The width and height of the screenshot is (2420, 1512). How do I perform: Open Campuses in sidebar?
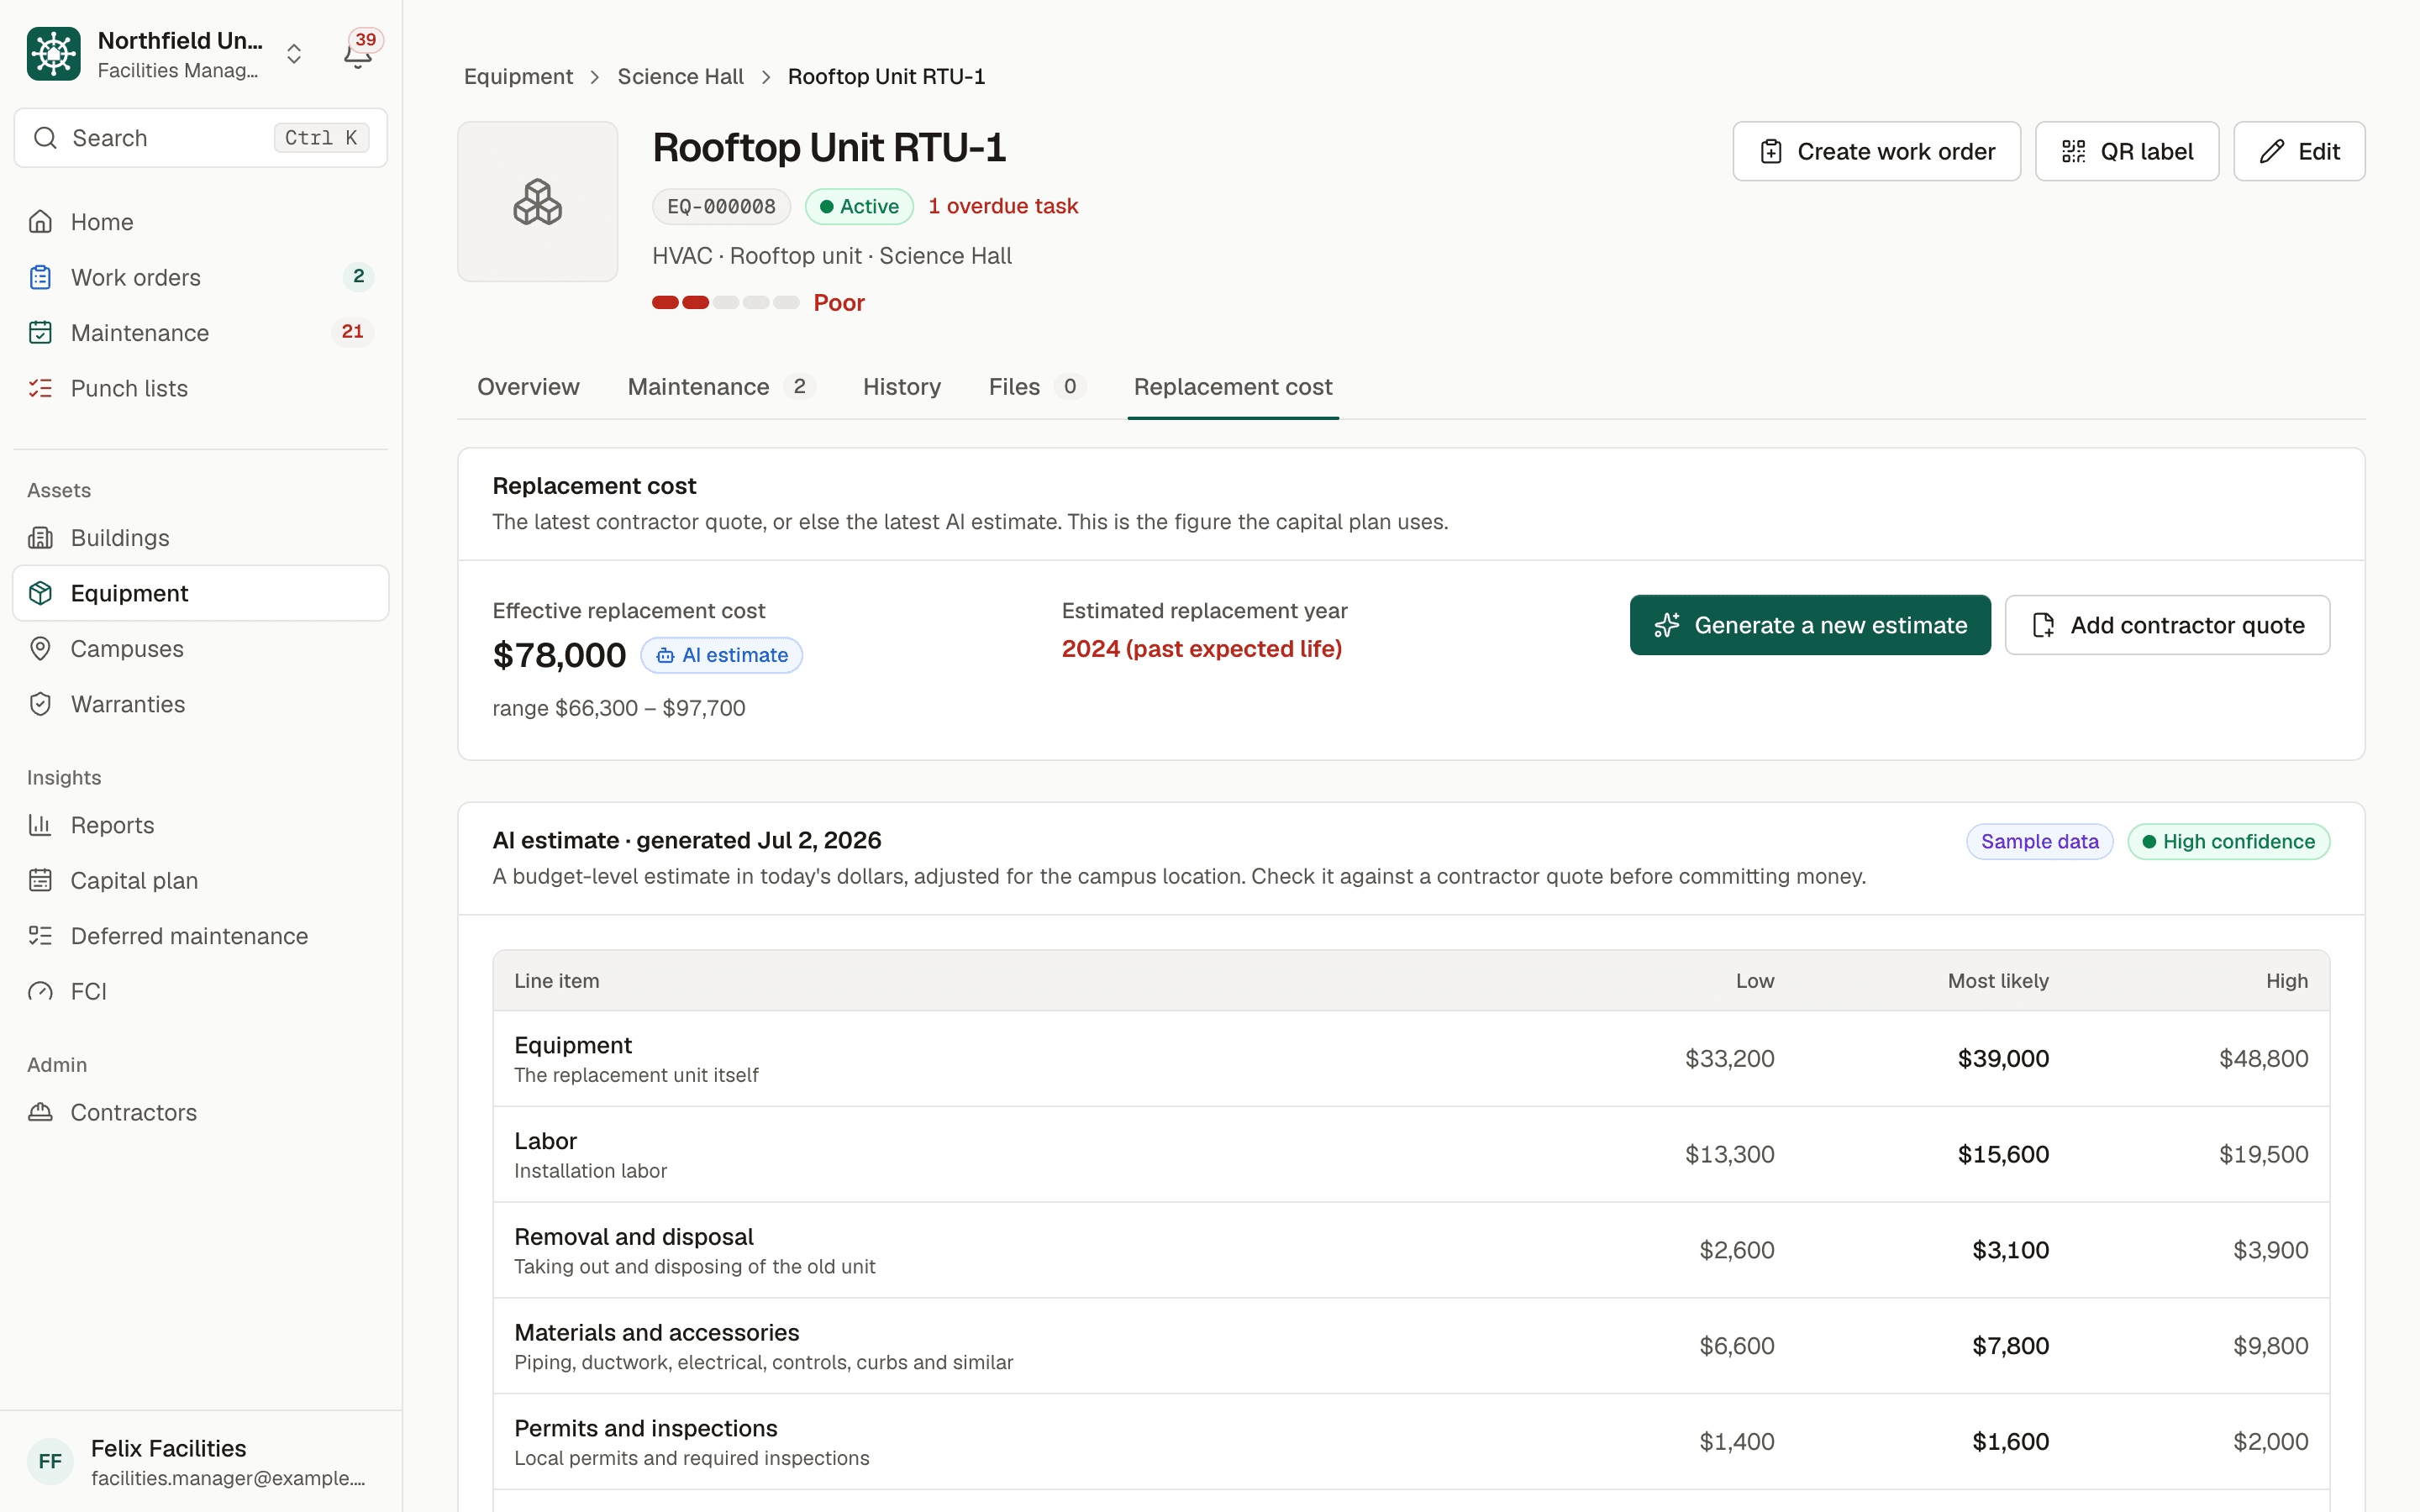pos(201,649)
